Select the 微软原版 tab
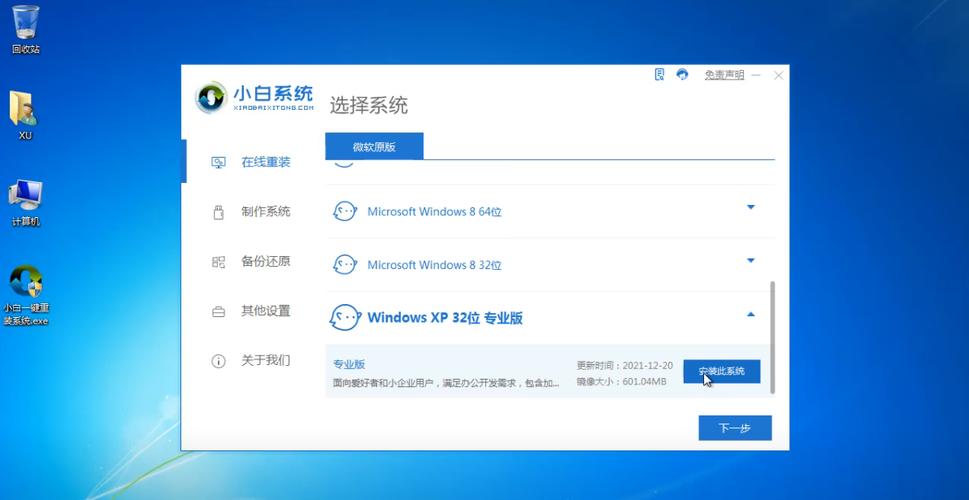Viewport: 969px width, 500px height. tap(374, 147)
